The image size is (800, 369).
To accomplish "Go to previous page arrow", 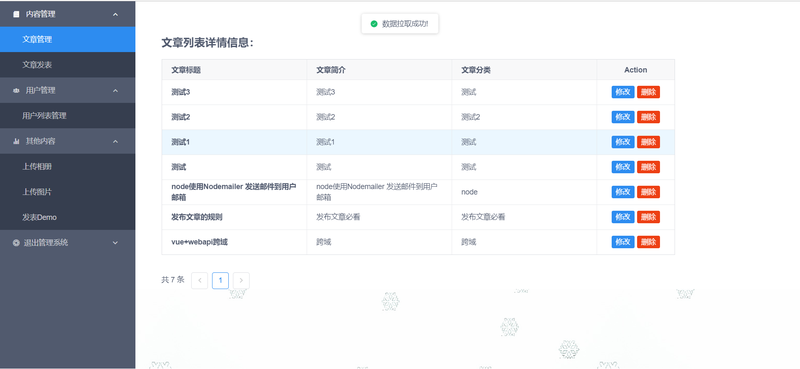I will click(199, 280).
